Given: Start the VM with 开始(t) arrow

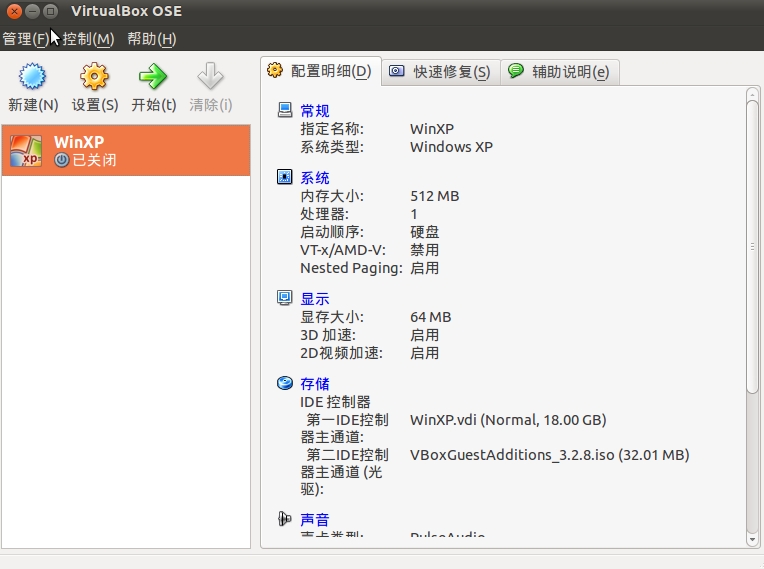Looking at the screenshot, I should (153, 76).
